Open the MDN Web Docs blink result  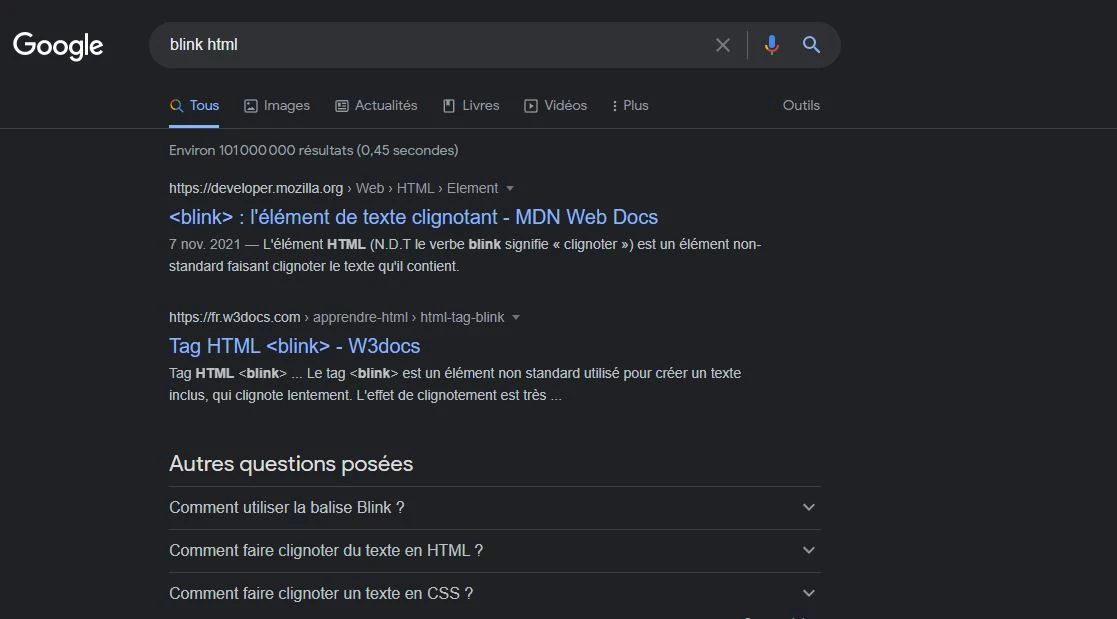pyautogui.click(x=413, y=217)
